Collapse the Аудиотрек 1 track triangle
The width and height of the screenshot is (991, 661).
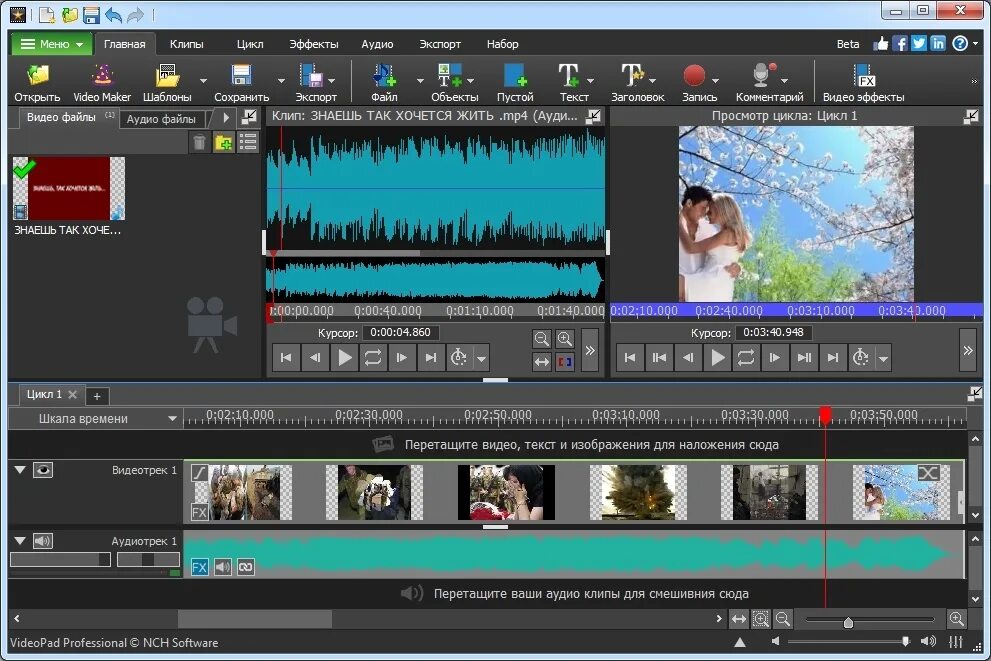(20, 541)
